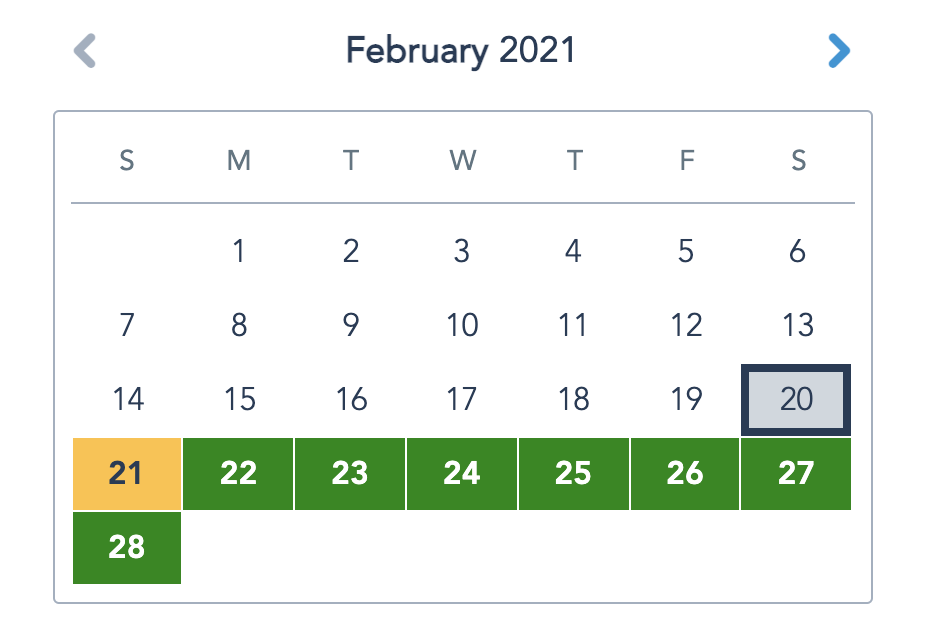This screenshot has width=934, height=628.
Task: Select February 14 on the calendar
Action: pyautogui.click(x=126, y=399)
